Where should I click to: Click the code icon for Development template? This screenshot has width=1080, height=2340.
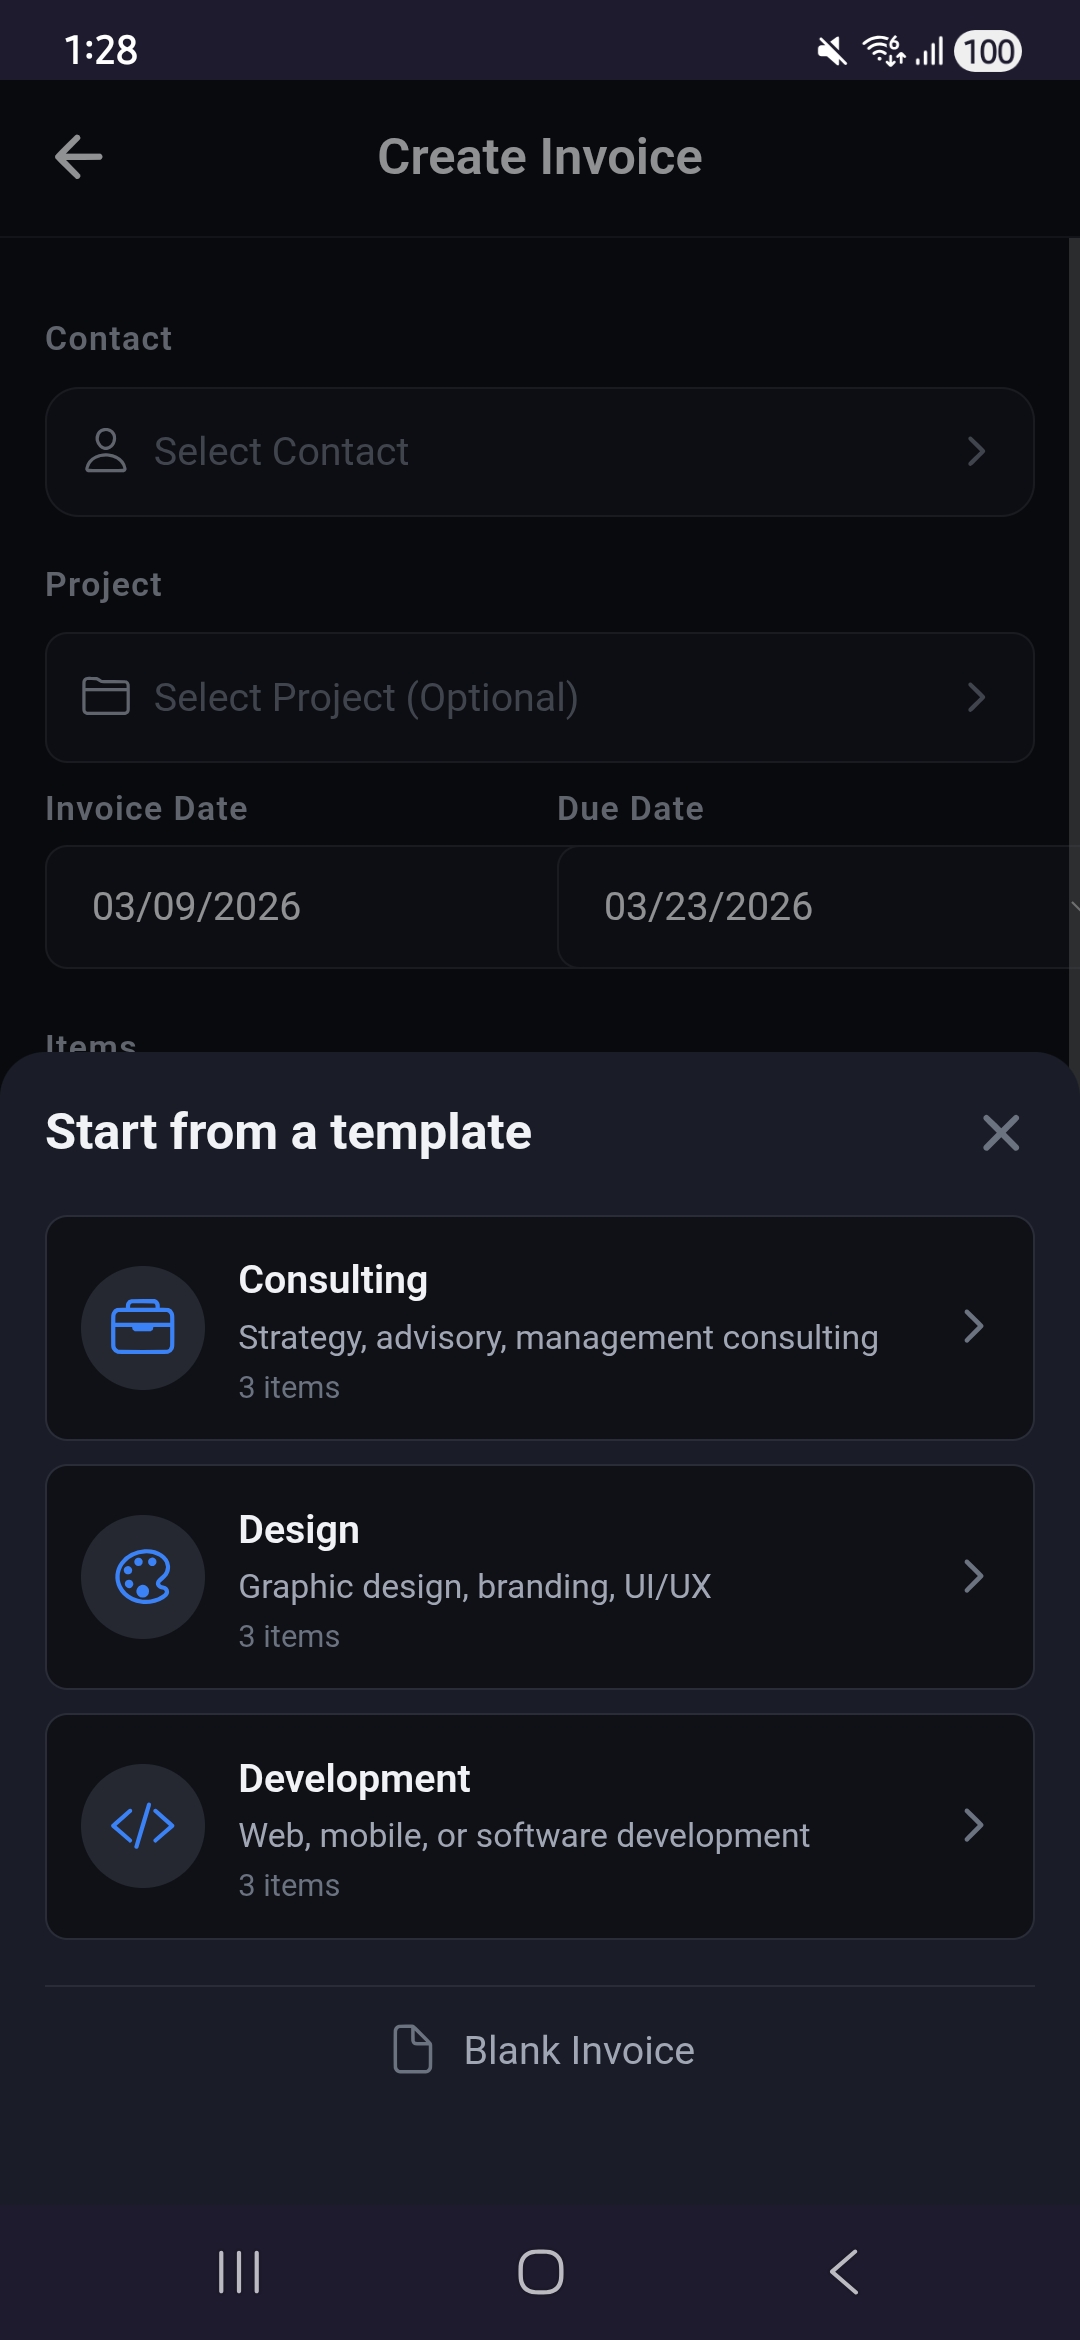(143, 1825)
